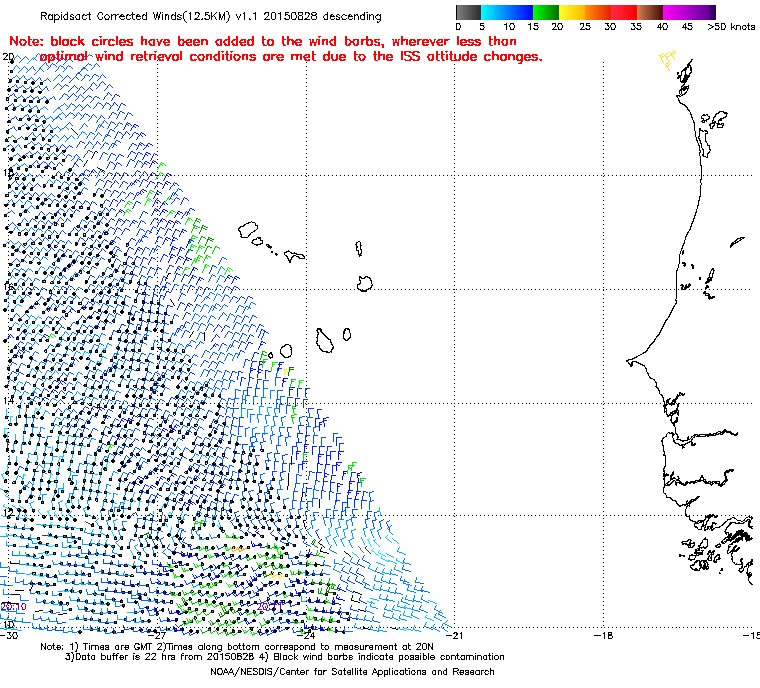Click the green 15-20 knots legend segment
Image resolution: width=760 pixels, height=688 pixels.
point(546,12)
